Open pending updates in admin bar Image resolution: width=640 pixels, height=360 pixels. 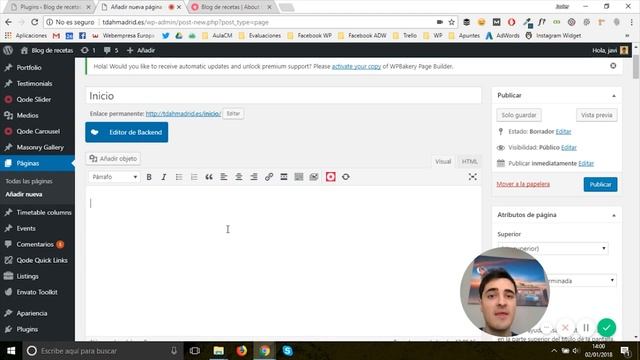point(88,50)
